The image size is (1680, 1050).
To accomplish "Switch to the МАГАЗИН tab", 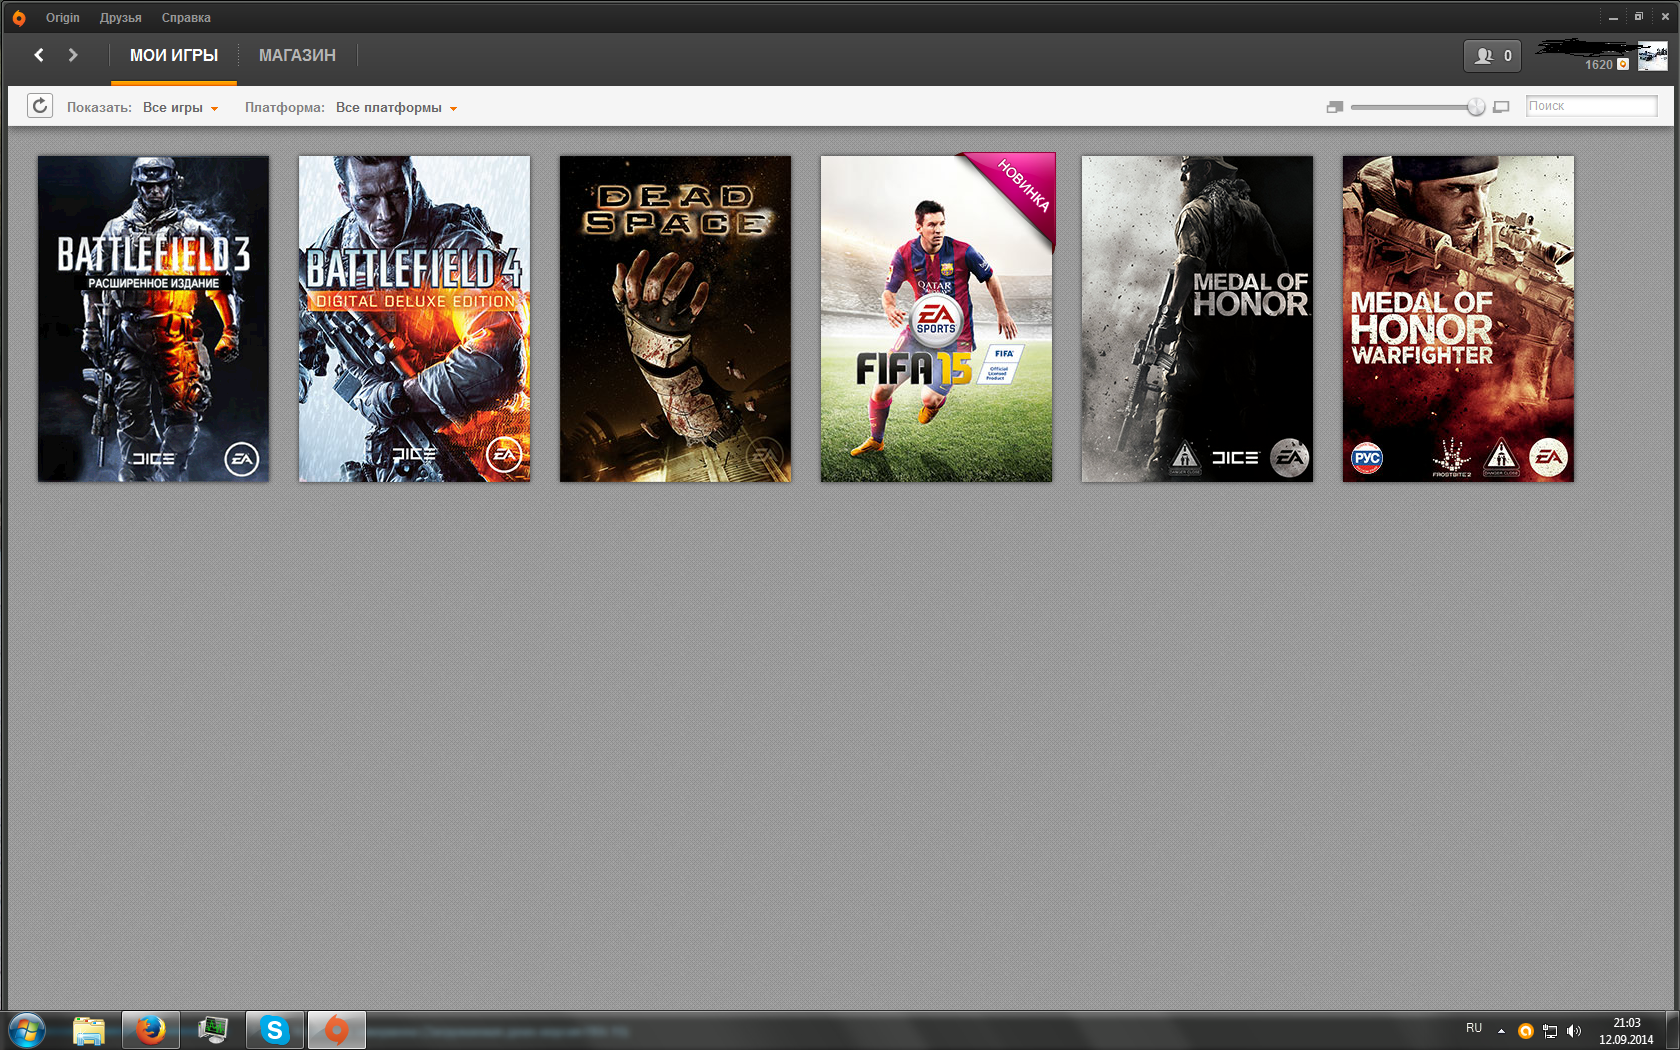I will [297, 56].
